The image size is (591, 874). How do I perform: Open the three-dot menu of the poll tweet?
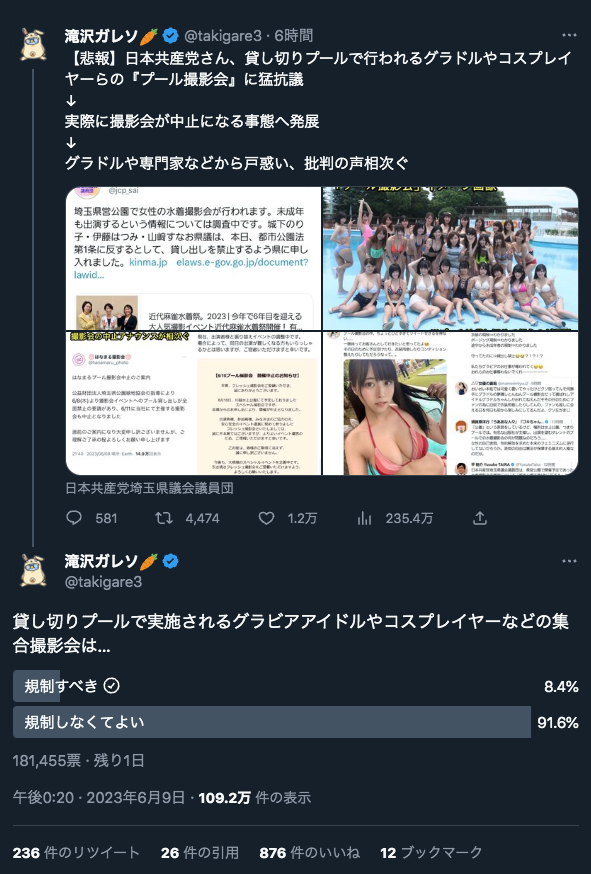(569, 561)
